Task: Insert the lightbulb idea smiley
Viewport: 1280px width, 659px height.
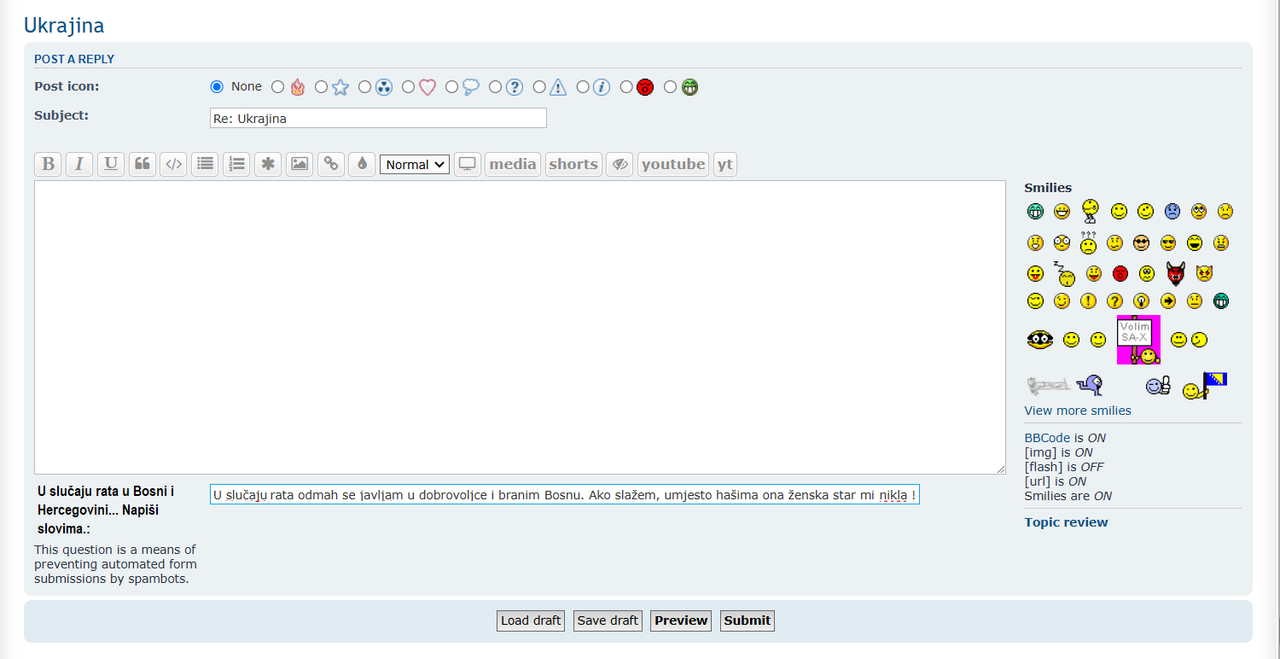Action: [x=1141, y=301]
